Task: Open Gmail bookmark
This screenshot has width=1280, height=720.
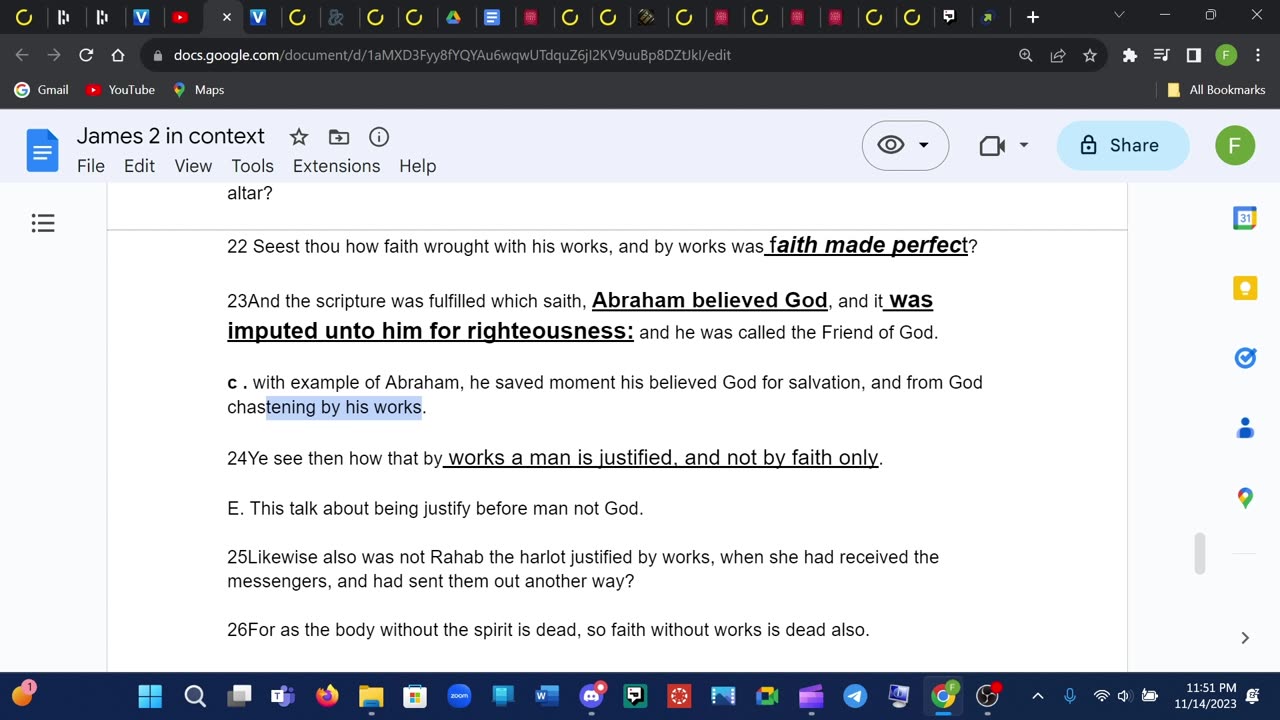Action: pyautogui.click(x=42, y=90)
